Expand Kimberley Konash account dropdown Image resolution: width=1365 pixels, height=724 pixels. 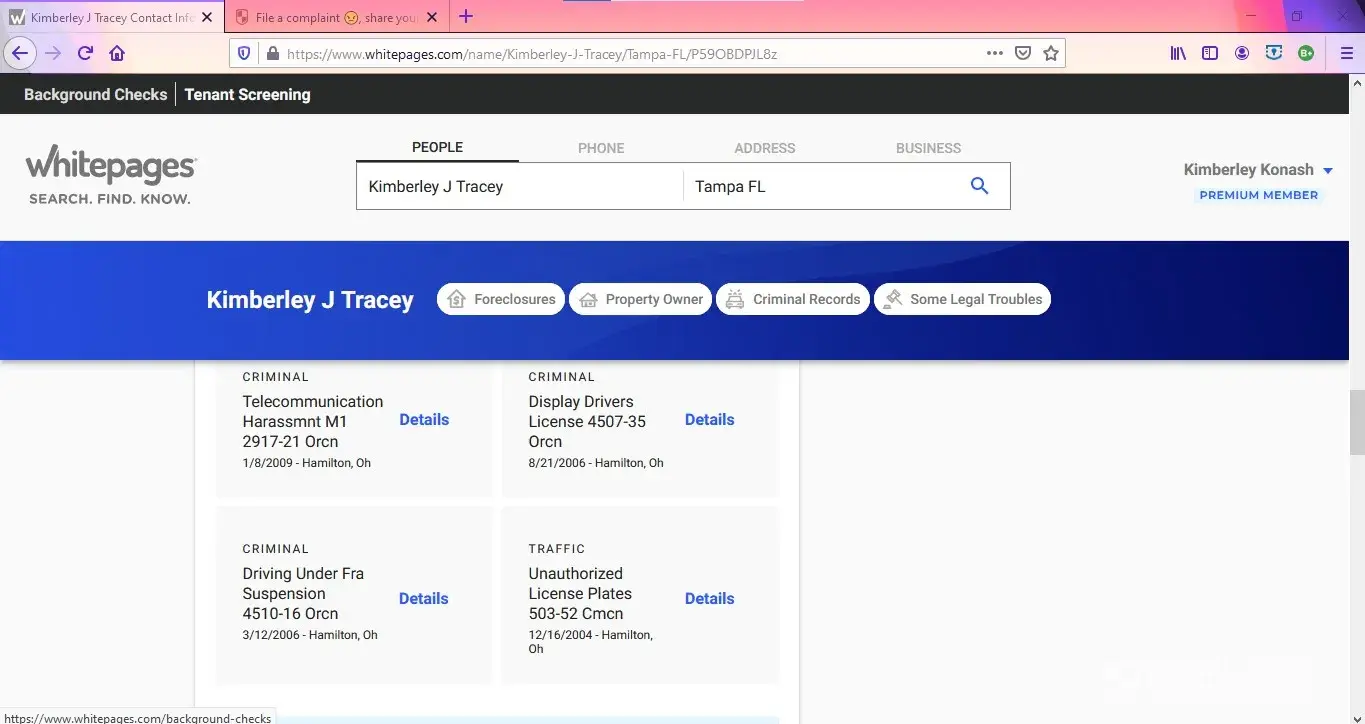[x=1328, y=171]
